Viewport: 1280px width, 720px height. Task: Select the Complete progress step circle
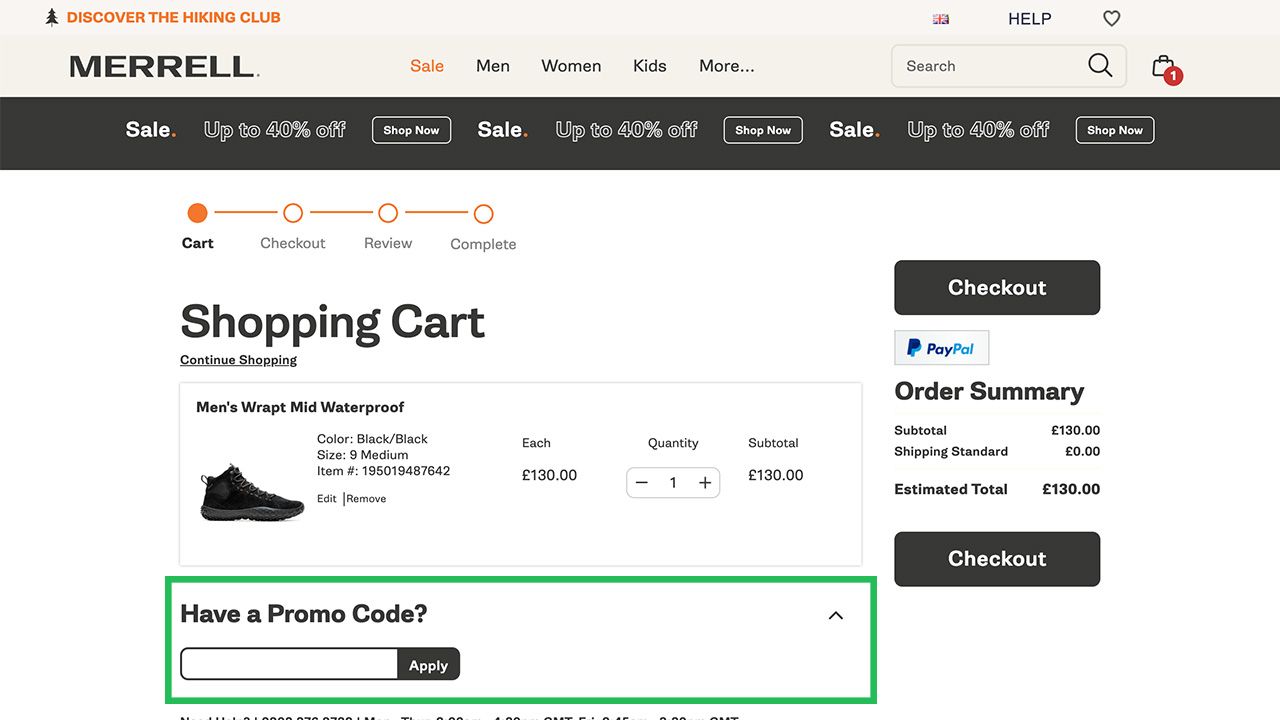click(x=484, y=213)
